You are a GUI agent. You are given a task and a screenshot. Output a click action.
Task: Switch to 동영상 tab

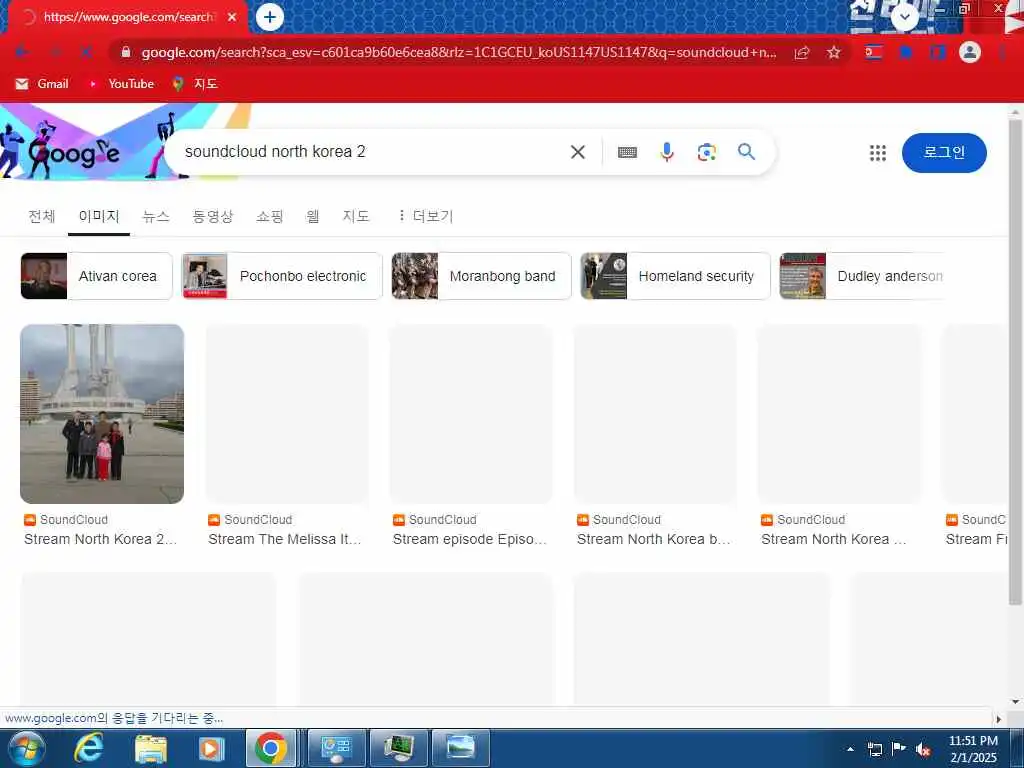coord(212,216)
